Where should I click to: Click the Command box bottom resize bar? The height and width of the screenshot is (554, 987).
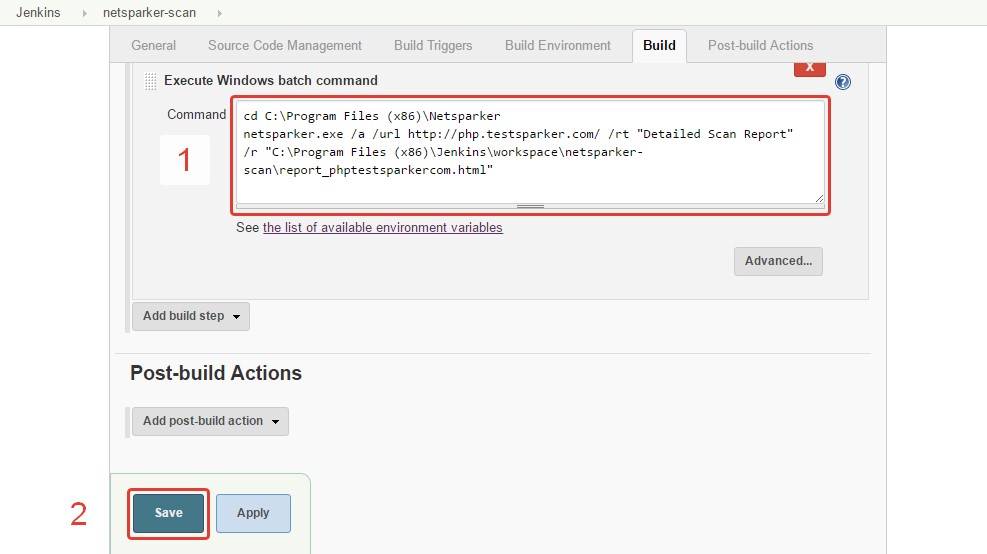click(530, 206)
